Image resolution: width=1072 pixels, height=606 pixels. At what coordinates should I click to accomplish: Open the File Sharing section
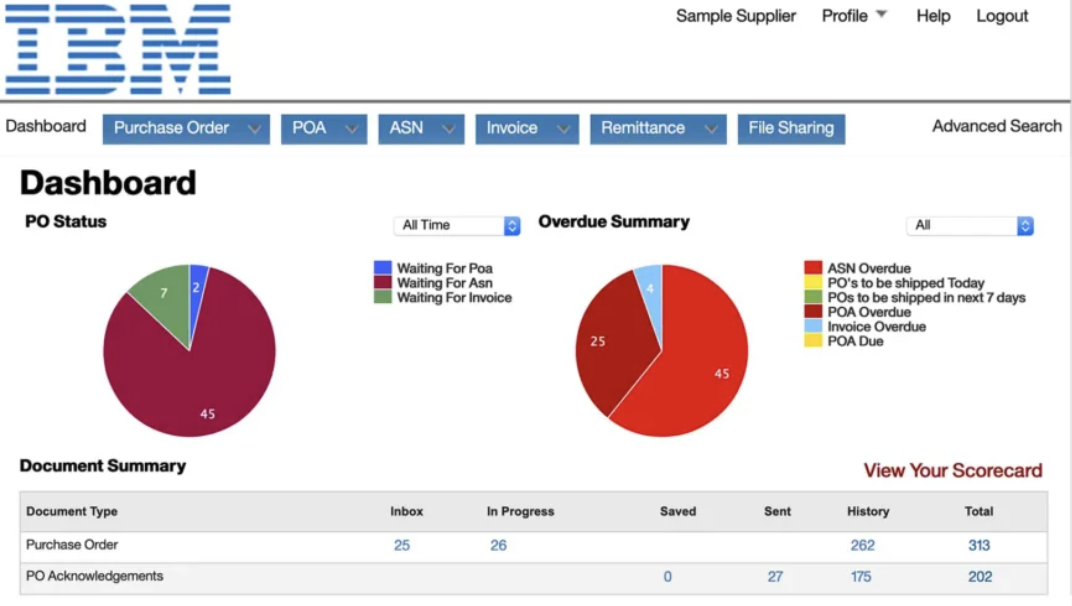791,128
